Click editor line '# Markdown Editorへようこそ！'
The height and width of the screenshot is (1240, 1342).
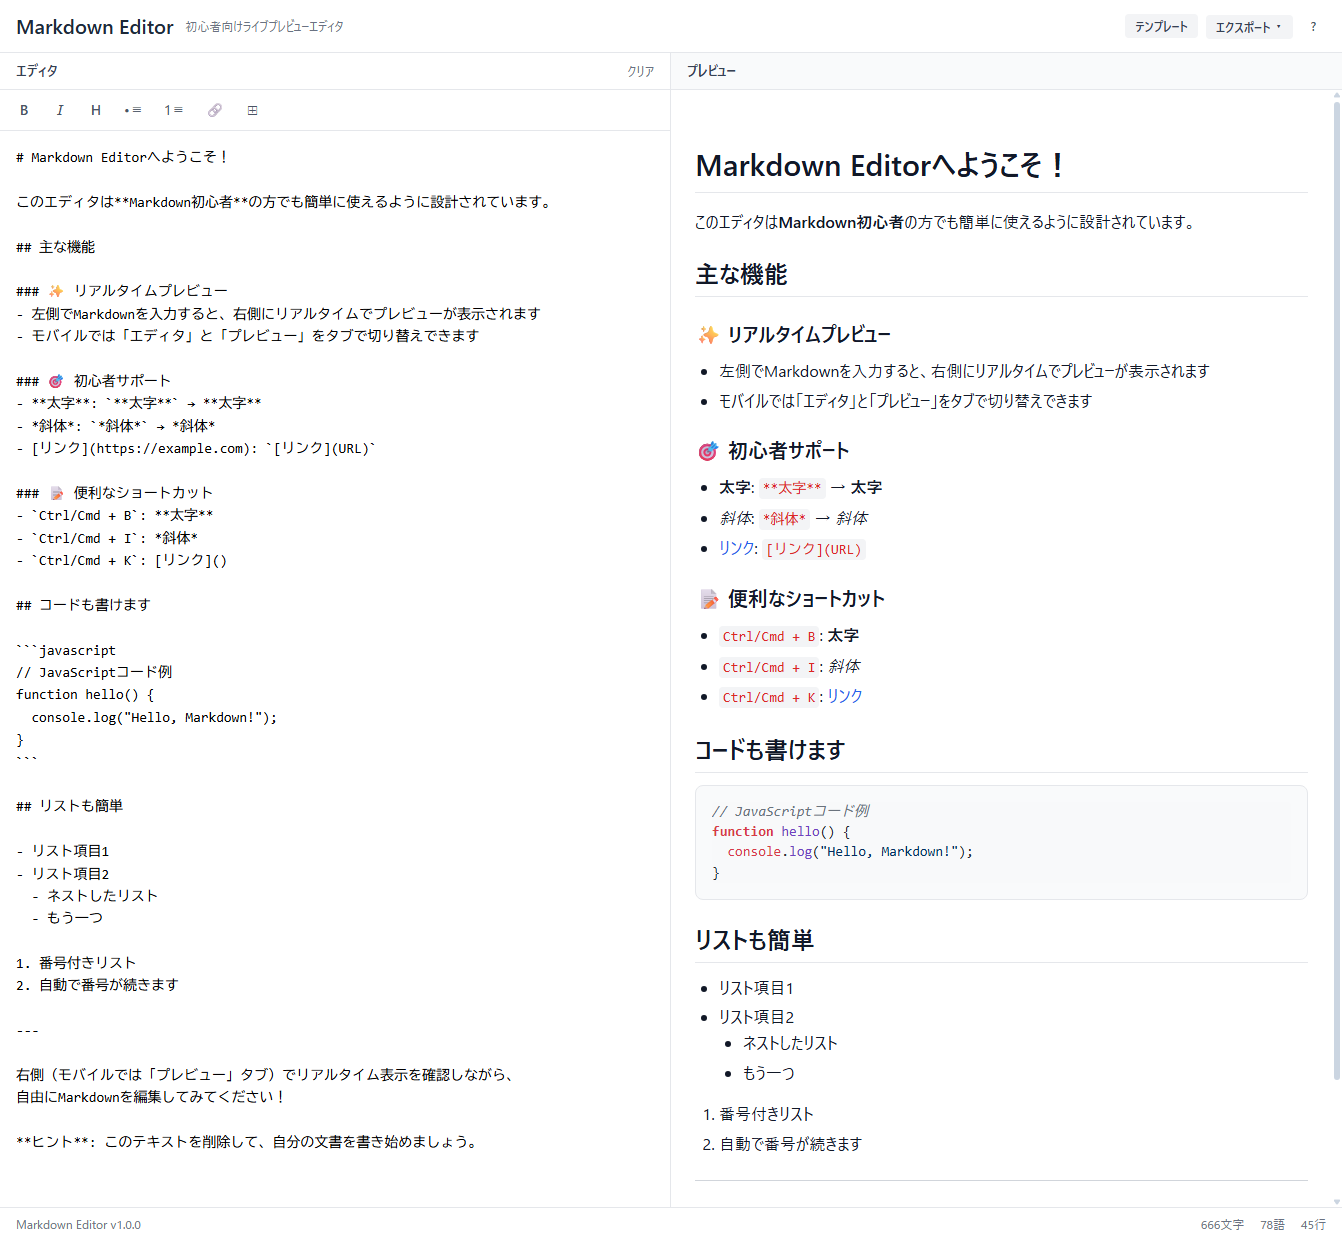(x=123, y=157)
